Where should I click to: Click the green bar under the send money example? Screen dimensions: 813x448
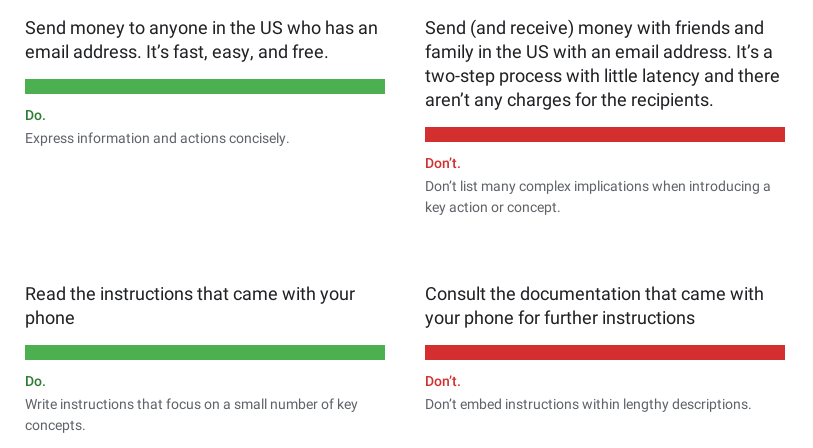(205, 87)
